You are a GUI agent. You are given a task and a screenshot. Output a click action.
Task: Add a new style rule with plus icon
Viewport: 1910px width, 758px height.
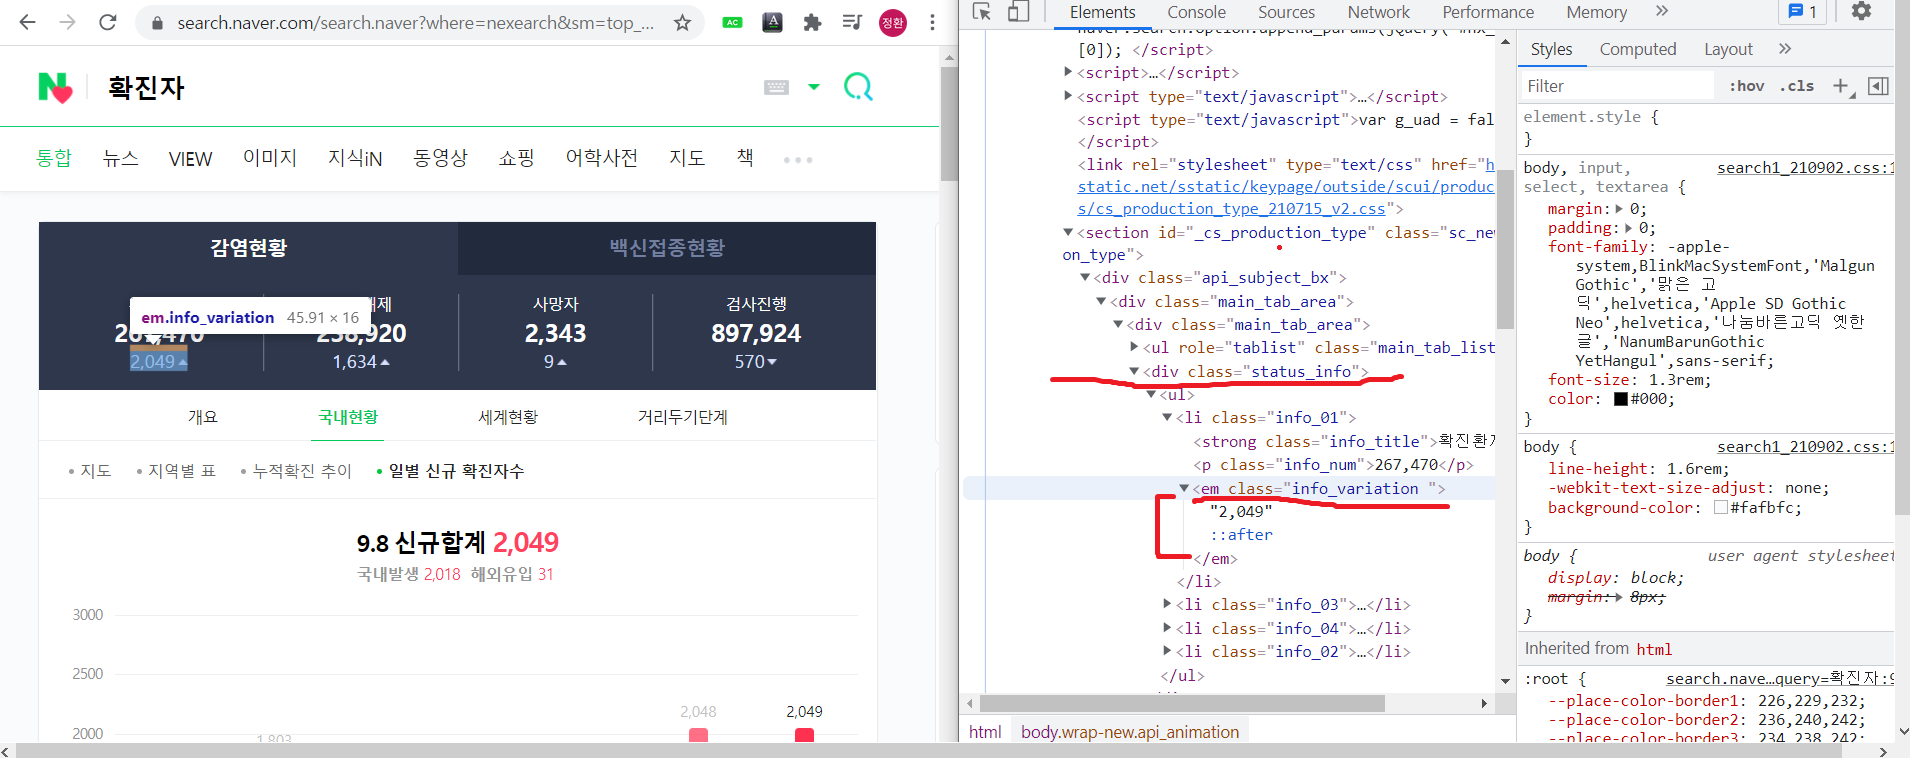[1841, 86]
